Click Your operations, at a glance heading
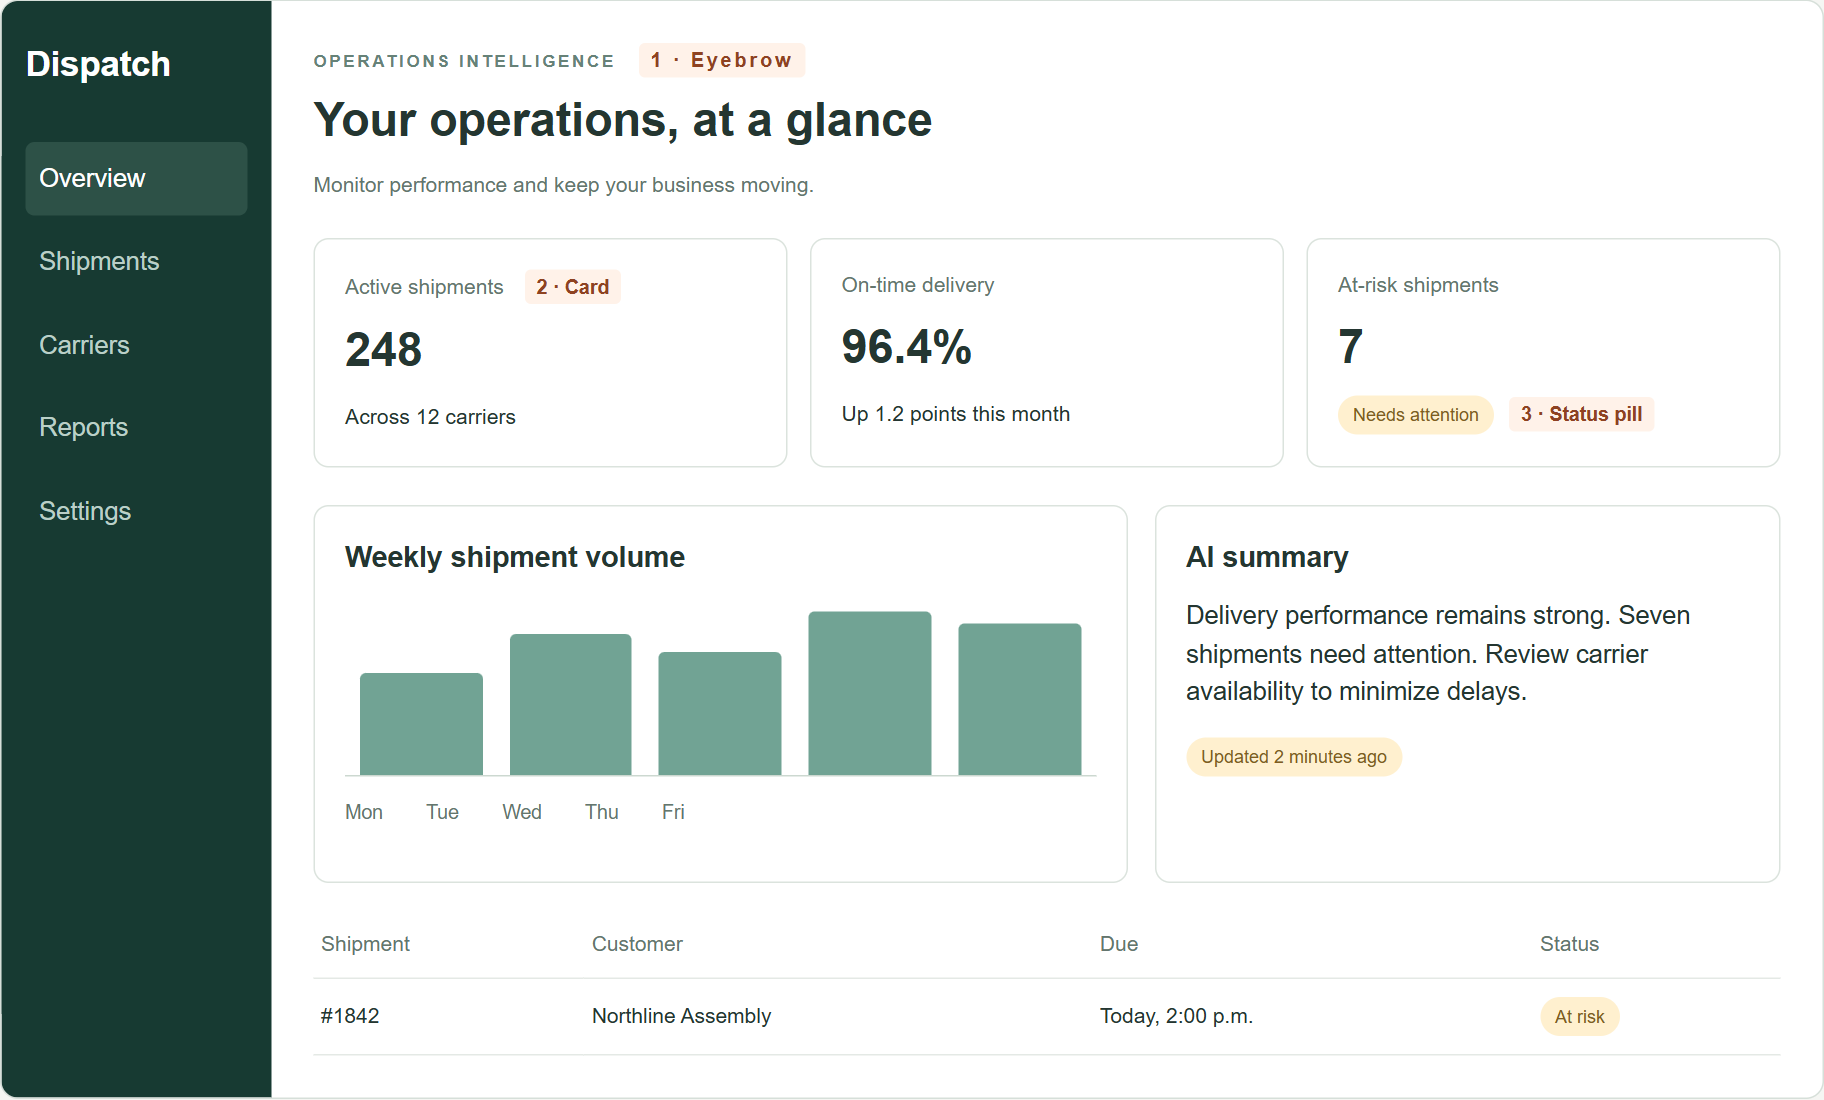The image size is (1824, 1100). tap(623, 120)
